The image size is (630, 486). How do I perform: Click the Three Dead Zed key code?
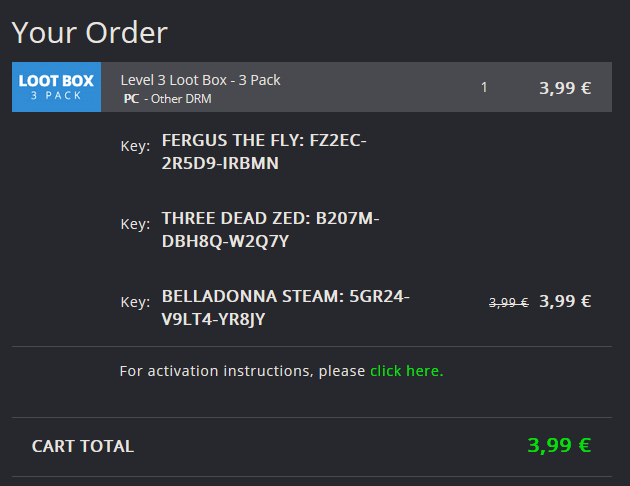pyautogui.click(x=270, y=230)
